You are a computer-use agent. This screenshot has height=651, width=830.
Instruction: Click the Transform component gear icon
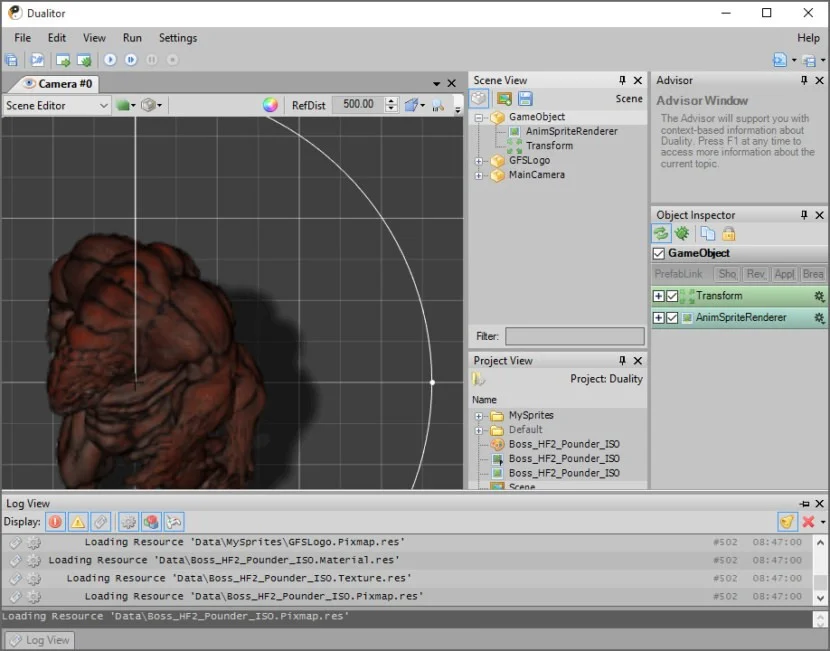819,296
